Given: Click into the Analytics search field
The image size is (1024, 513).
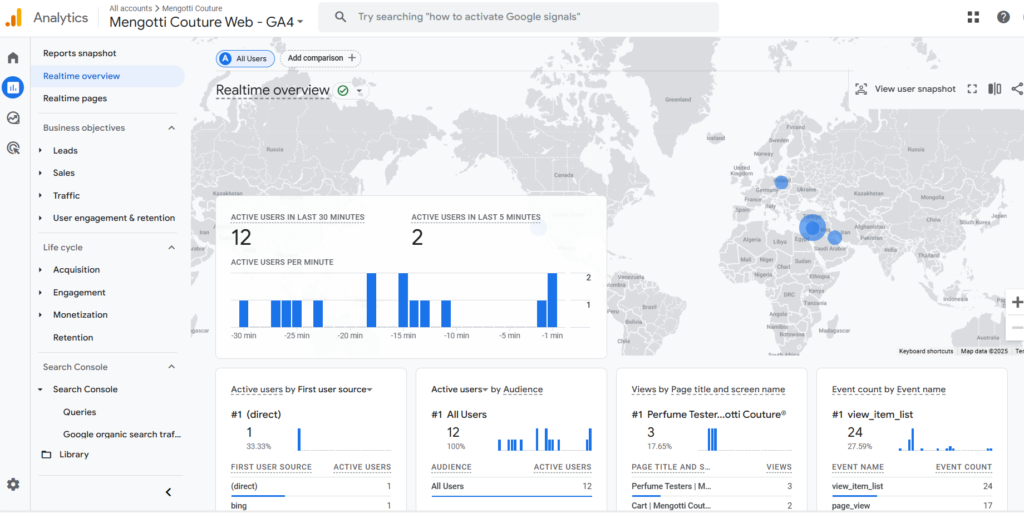Looking at the screenshot, I should [x=519, y=17].
